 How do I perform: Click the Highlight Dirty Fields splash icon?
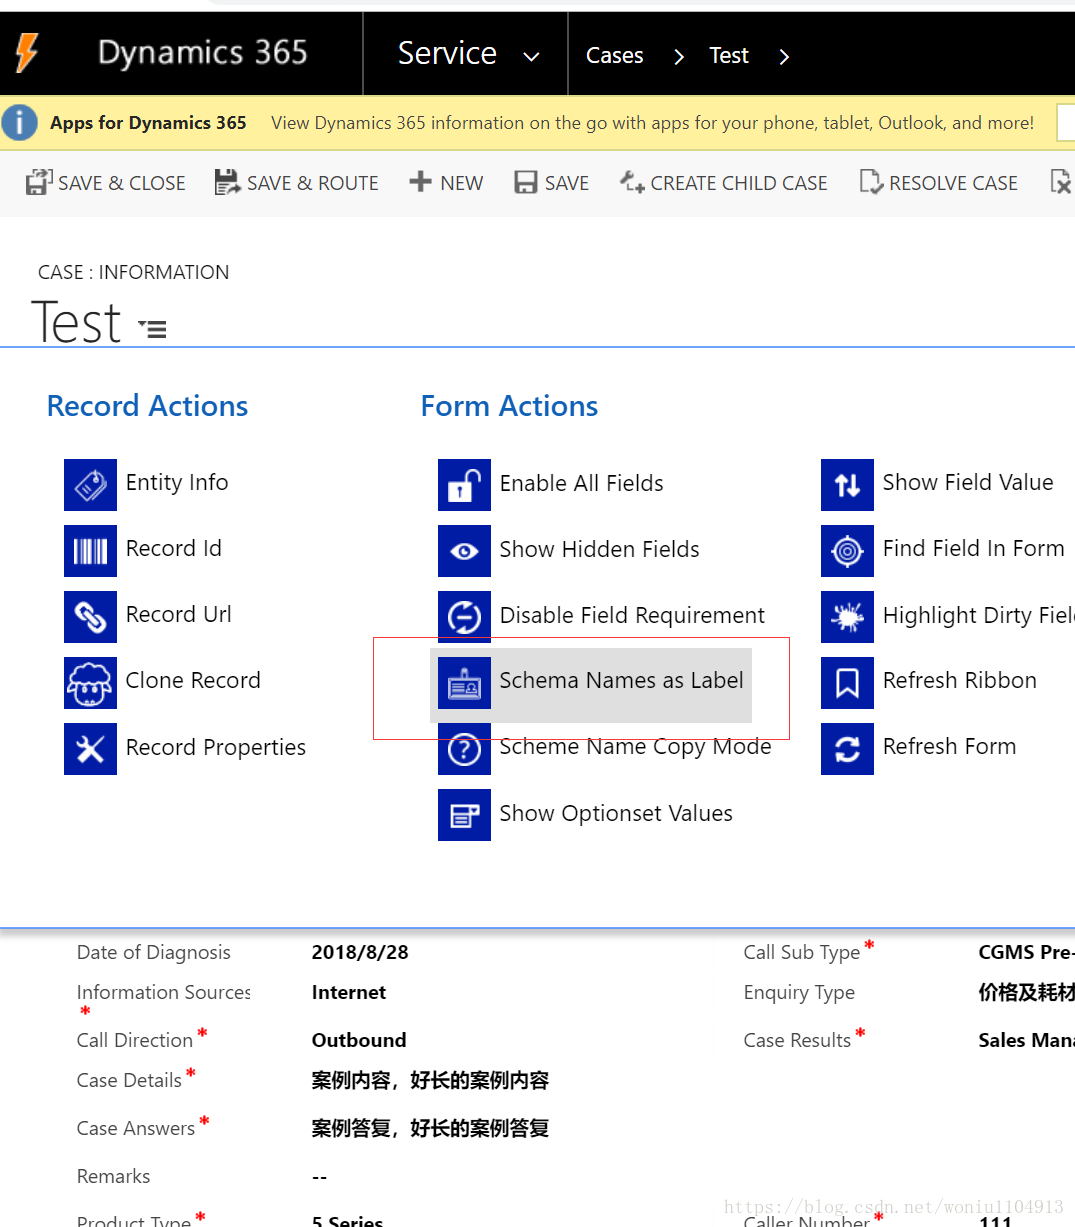click(x=847, y=617)
